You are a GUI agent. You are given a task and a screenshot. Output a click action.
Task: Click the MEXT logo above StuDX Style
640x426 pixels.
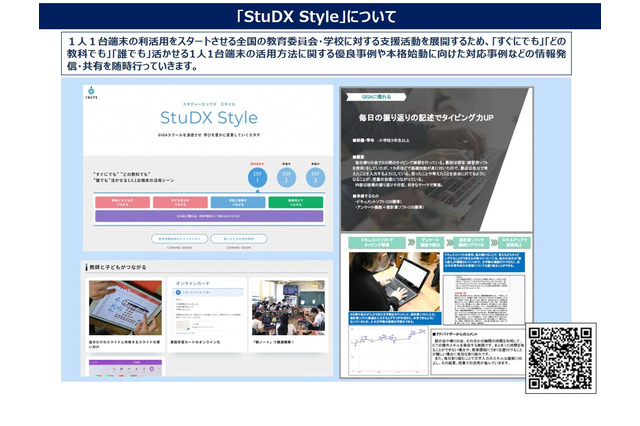(91, 93)
